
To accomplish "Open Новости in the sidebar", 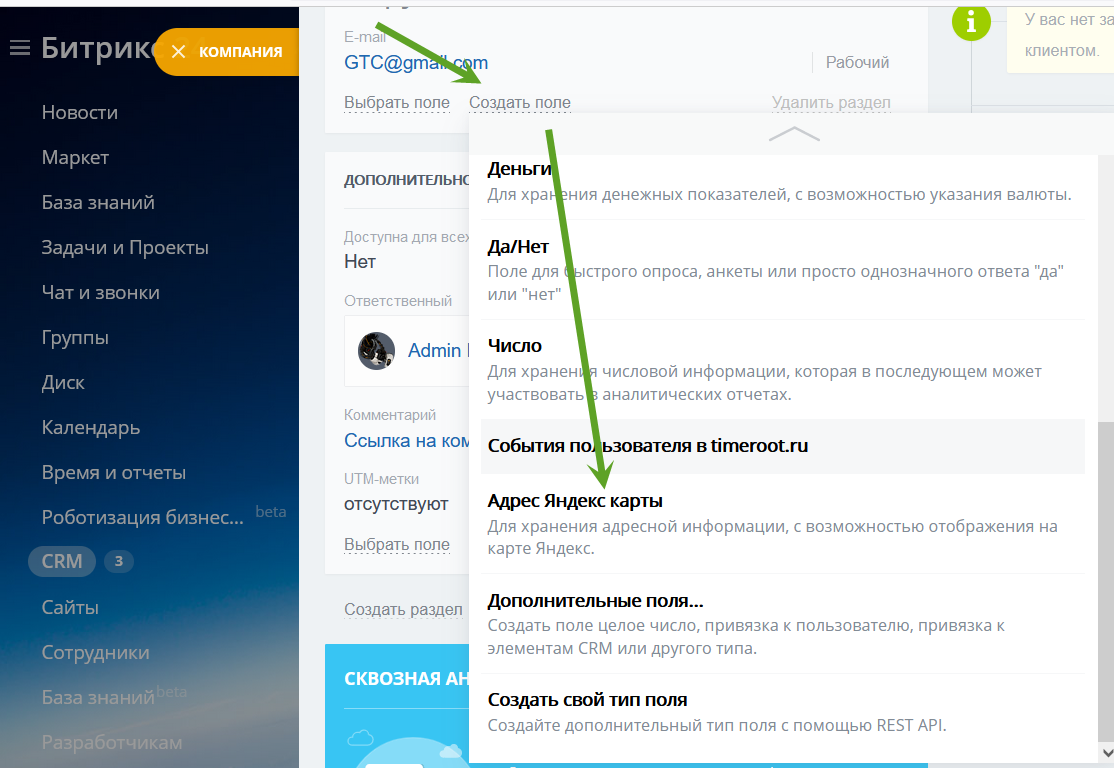I will point(80,112).
